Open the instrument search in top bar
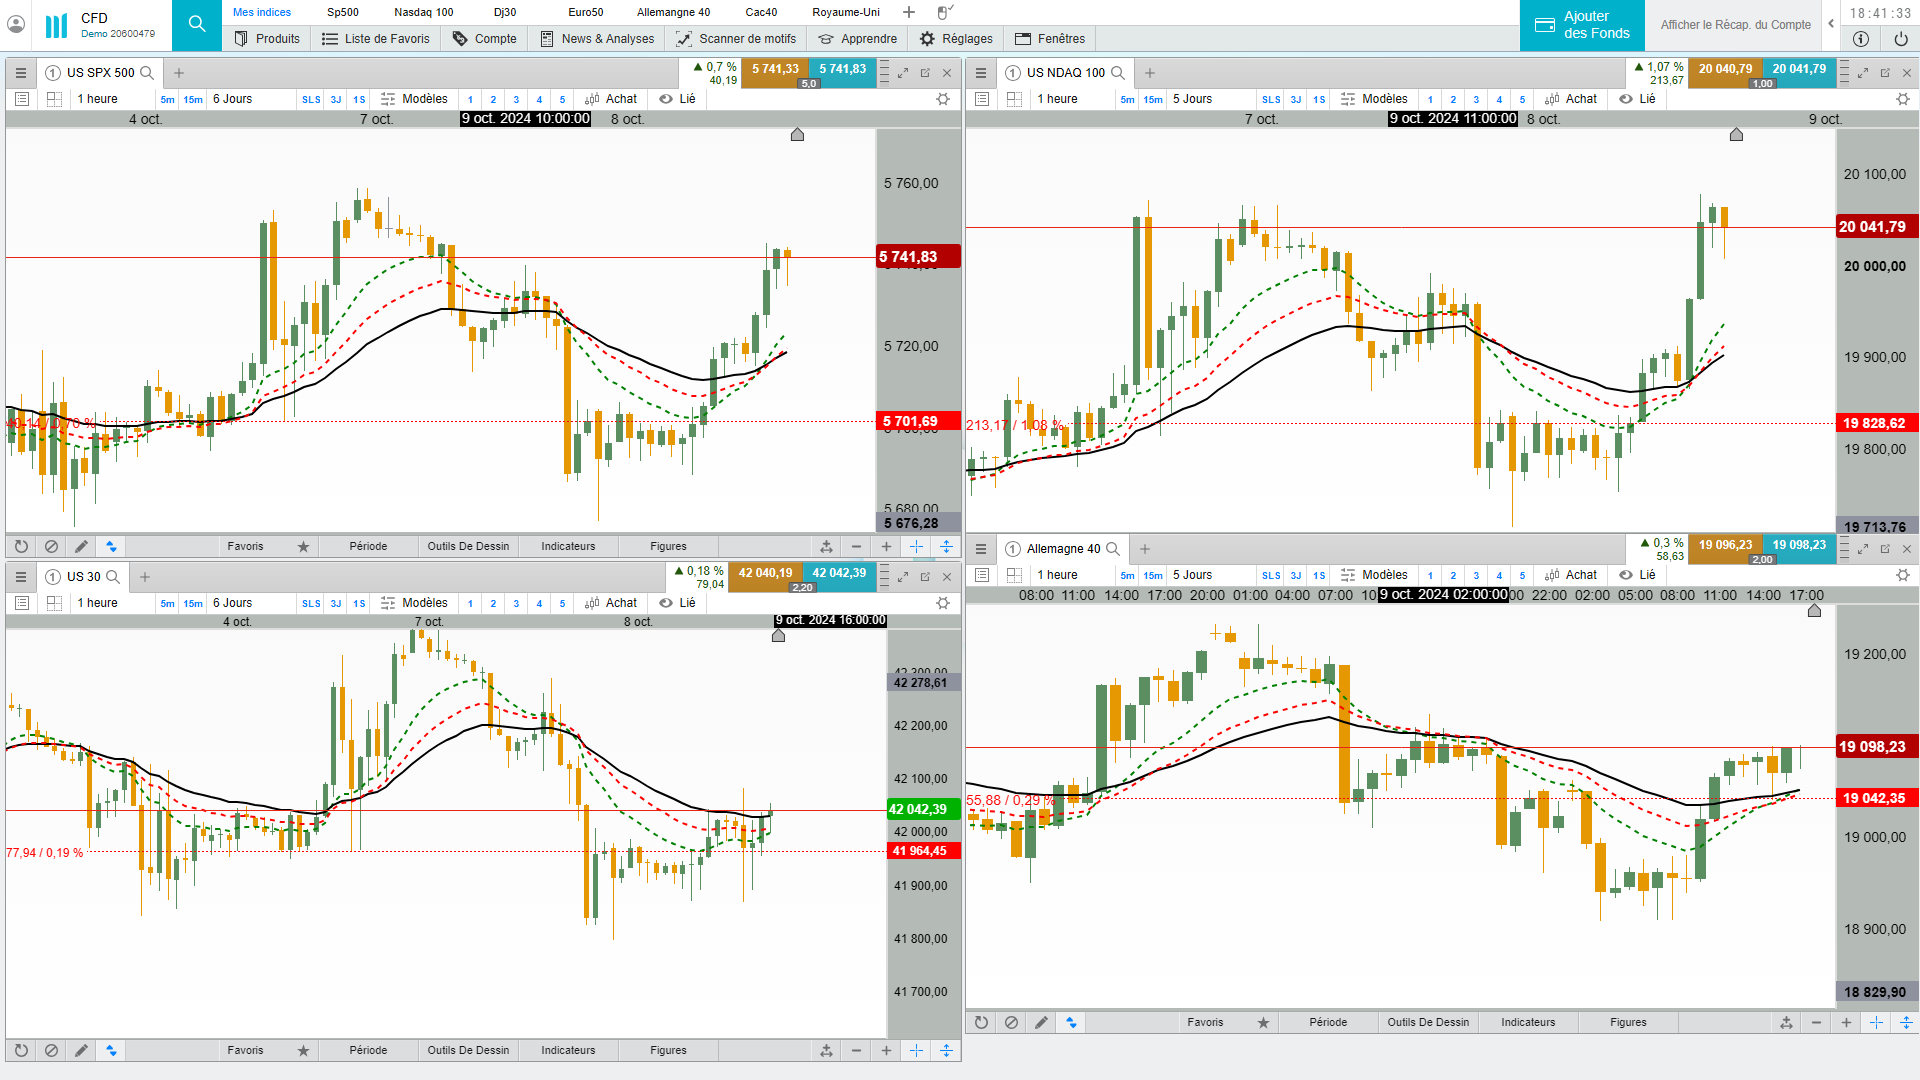The height and width of the screenshot is (1080, 1920). click(x=197, y=25)
